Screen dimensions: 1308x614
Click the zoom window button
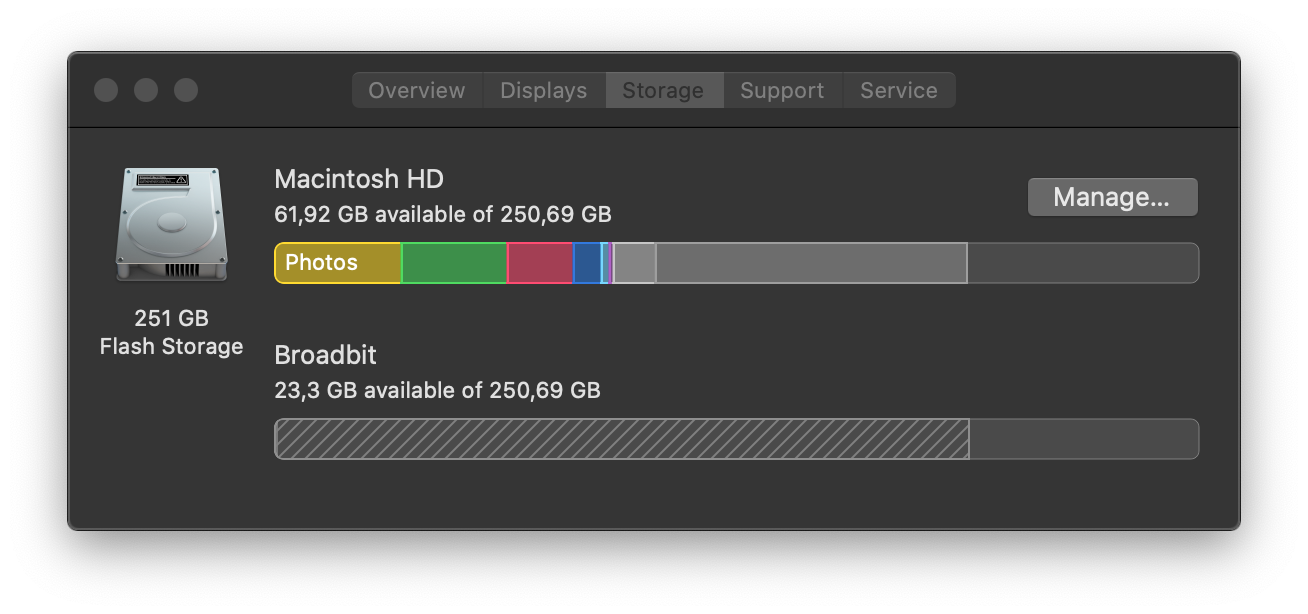coord(186,90)
